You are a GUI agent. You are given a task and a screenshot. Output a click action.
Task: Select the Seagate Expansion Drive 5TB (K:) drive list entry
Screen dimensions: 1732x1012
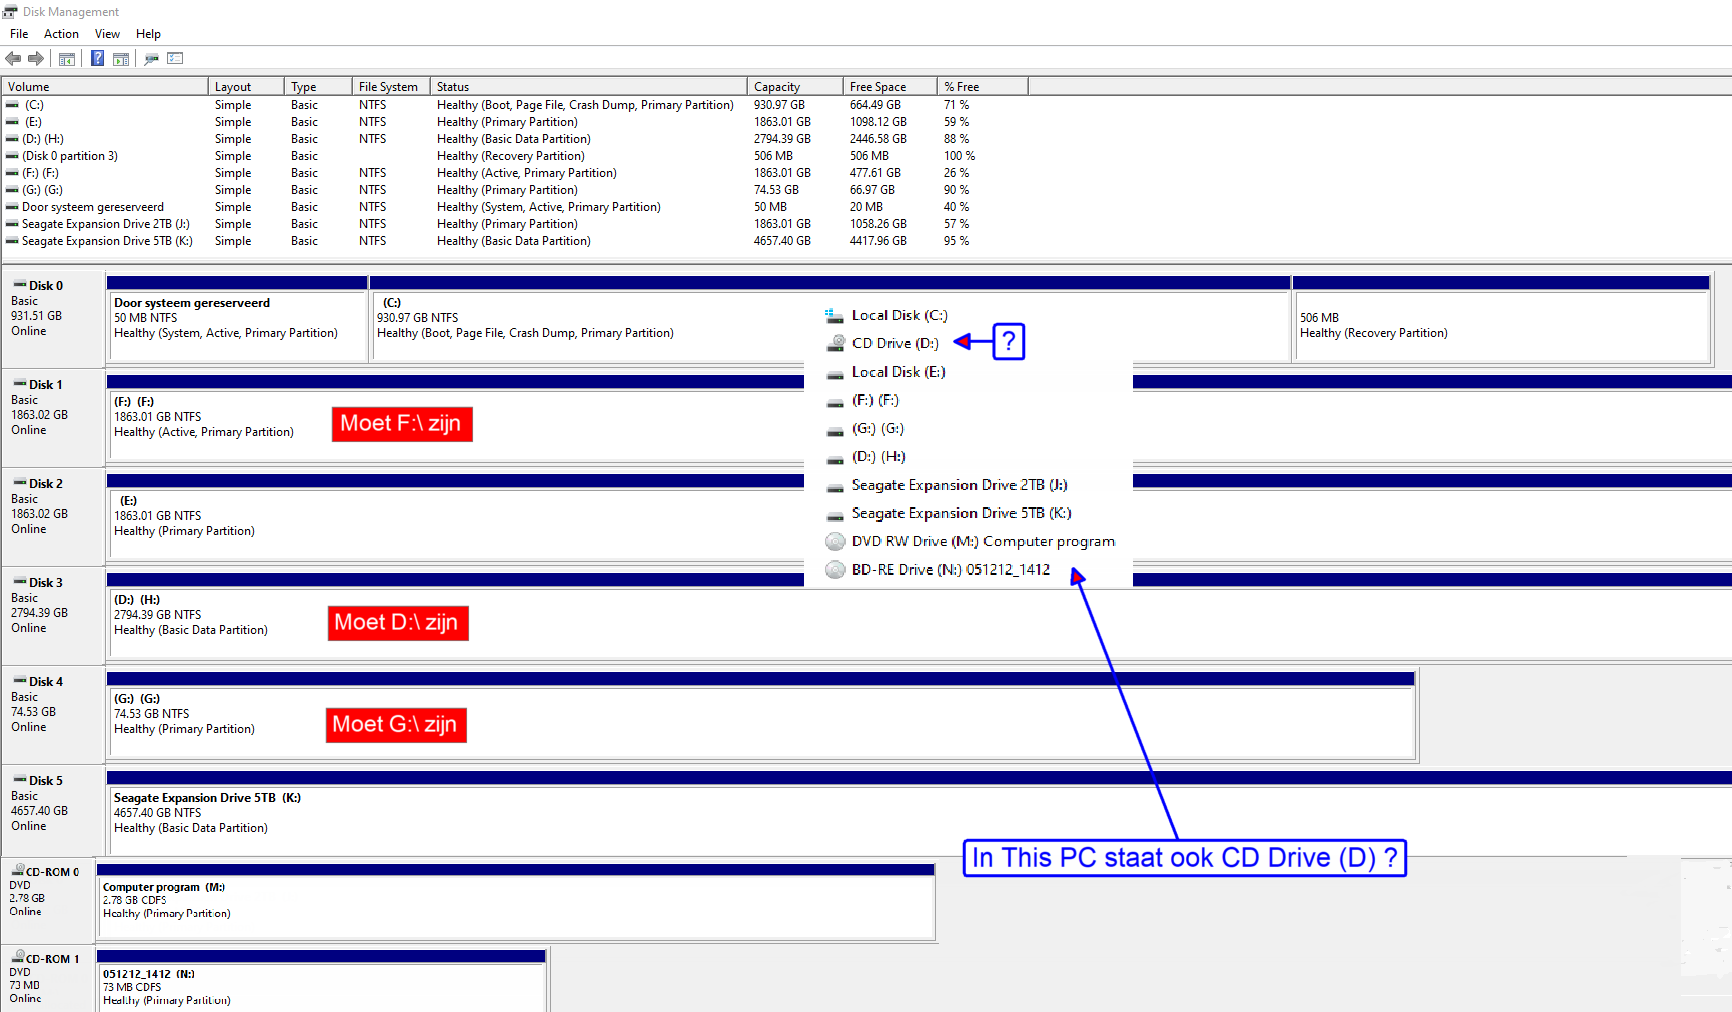point(948,514)
